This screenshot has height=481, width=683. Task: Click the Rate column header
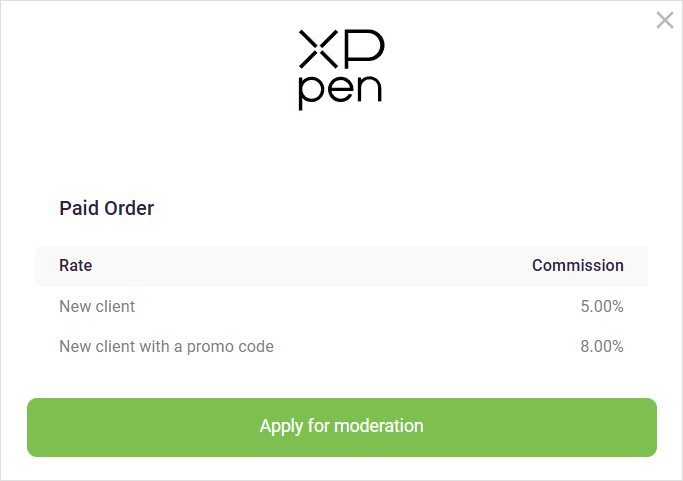pyautogui.click(x=76, y=265)
